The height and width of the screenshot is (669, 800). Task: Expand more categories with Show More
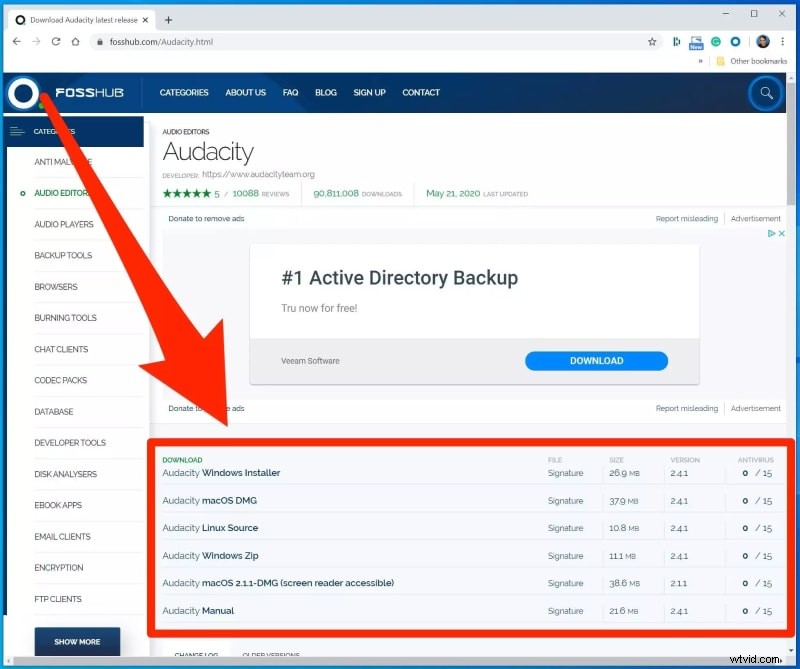coord(77,641)
